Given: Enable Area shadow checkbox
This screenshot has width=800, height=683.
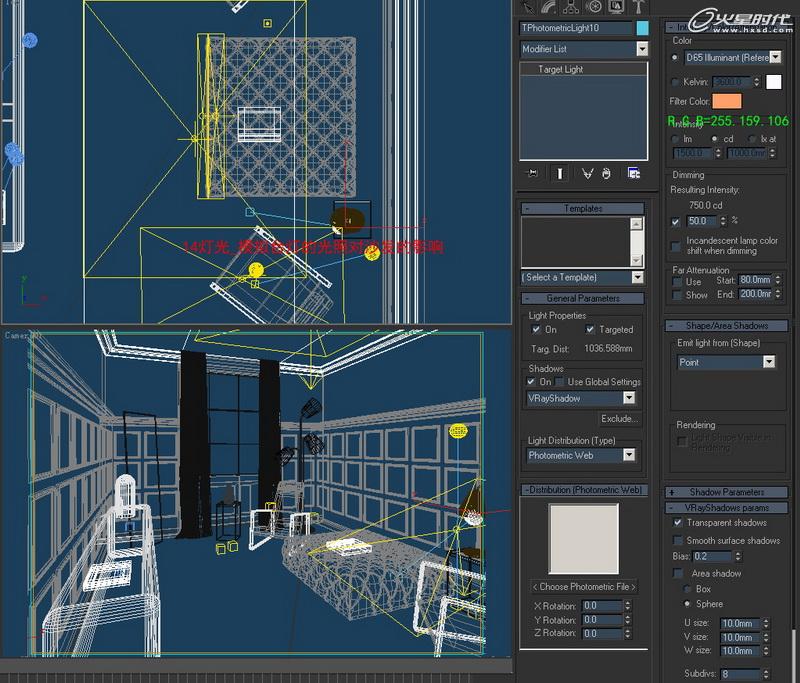Looking at the screenshot, I should click(x=678, y=573).
